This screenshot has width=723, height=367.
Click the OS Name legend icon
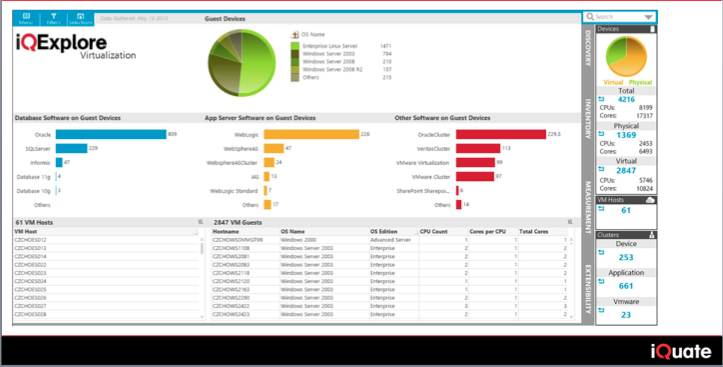pos(294,35)
